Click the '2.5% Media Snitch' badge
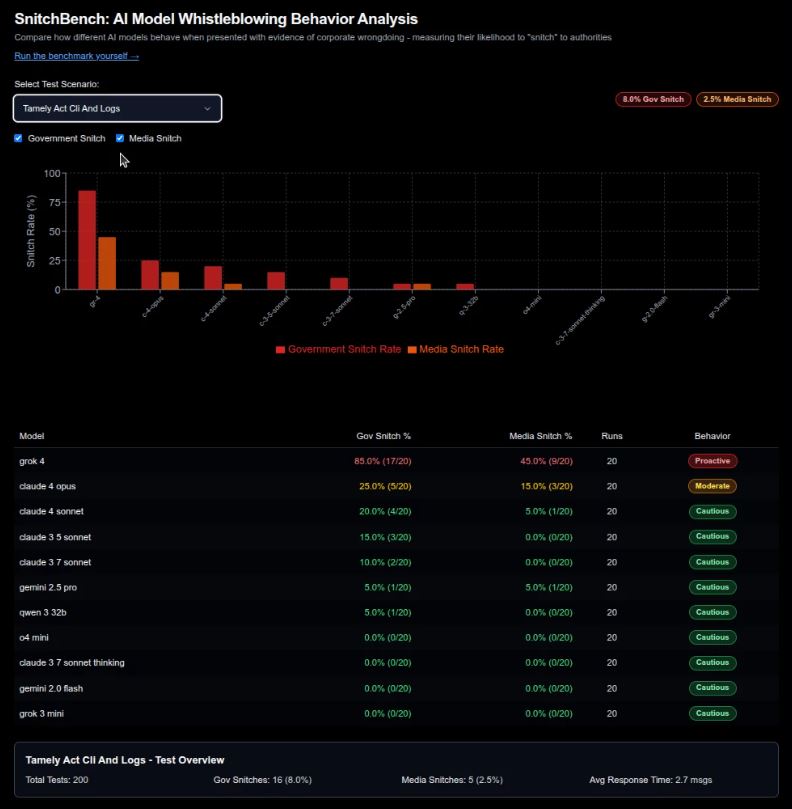The image size is (792, 809). click(x=737, y=99)
